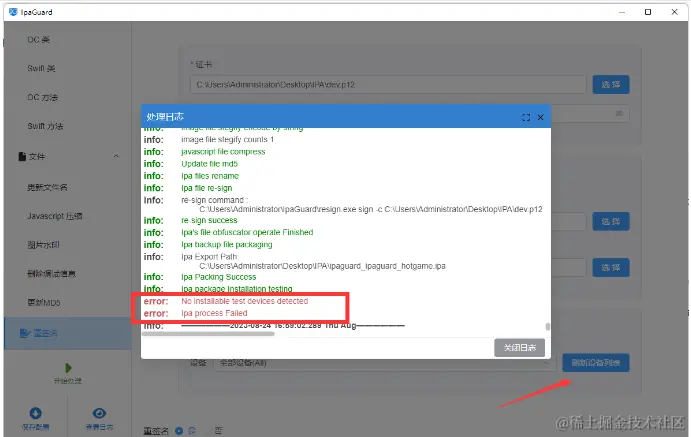Click the green play icon above 开始处理
This screenshot has height=437, width=691.
coord(68,368)
